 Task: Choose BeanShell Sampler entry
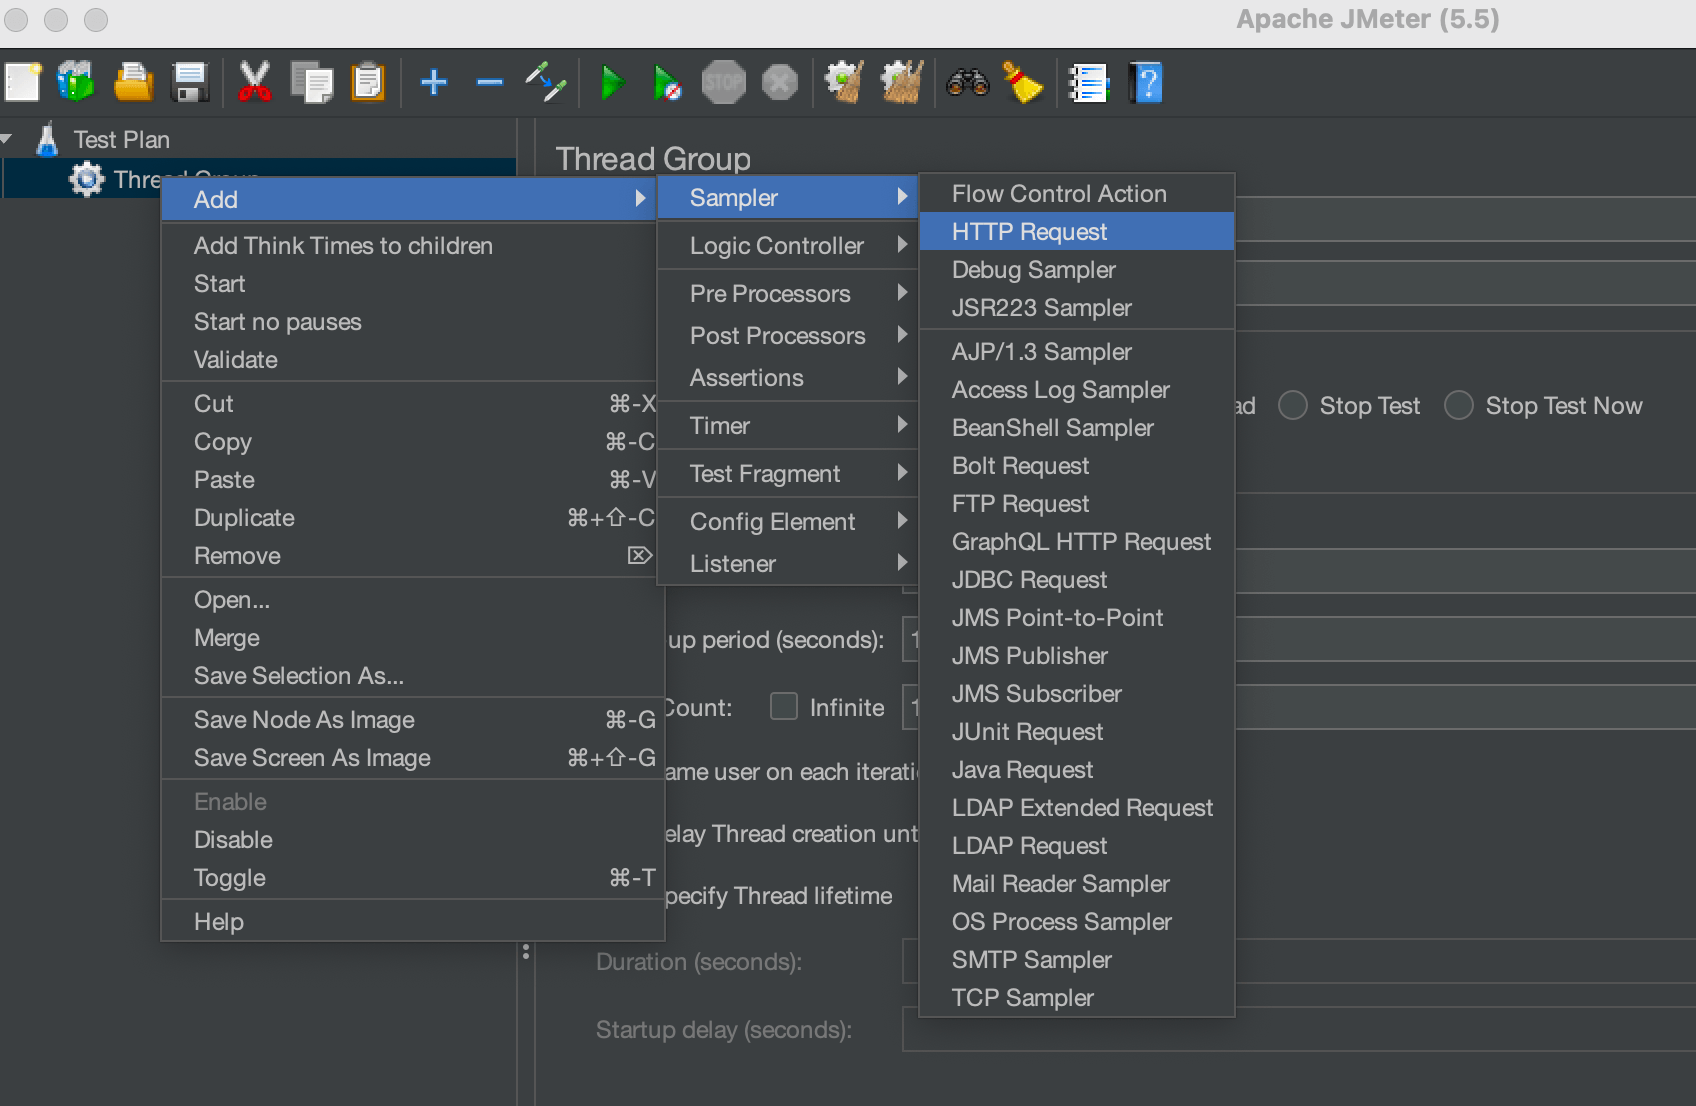1077,428
